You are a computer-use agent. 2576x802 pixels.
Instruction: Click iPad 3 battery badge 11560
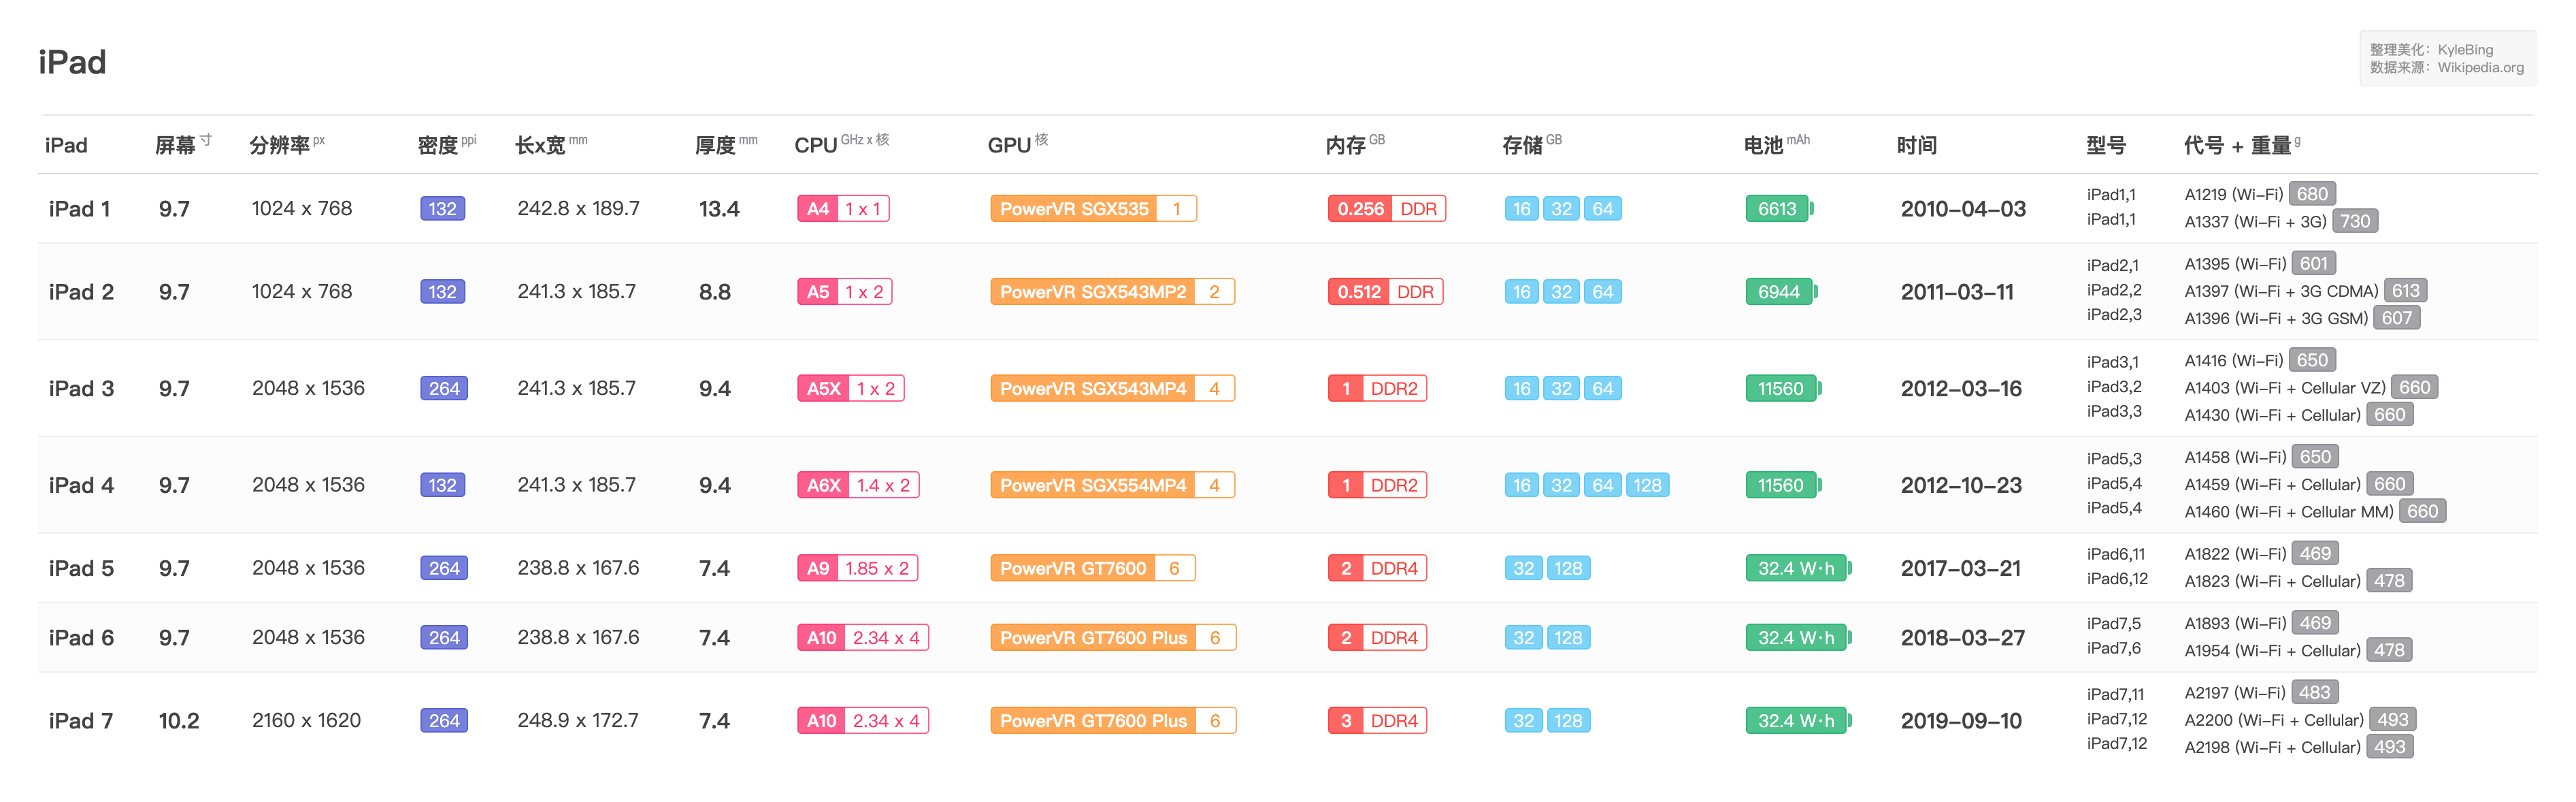pyautogui.click(x=1783, y=389)
